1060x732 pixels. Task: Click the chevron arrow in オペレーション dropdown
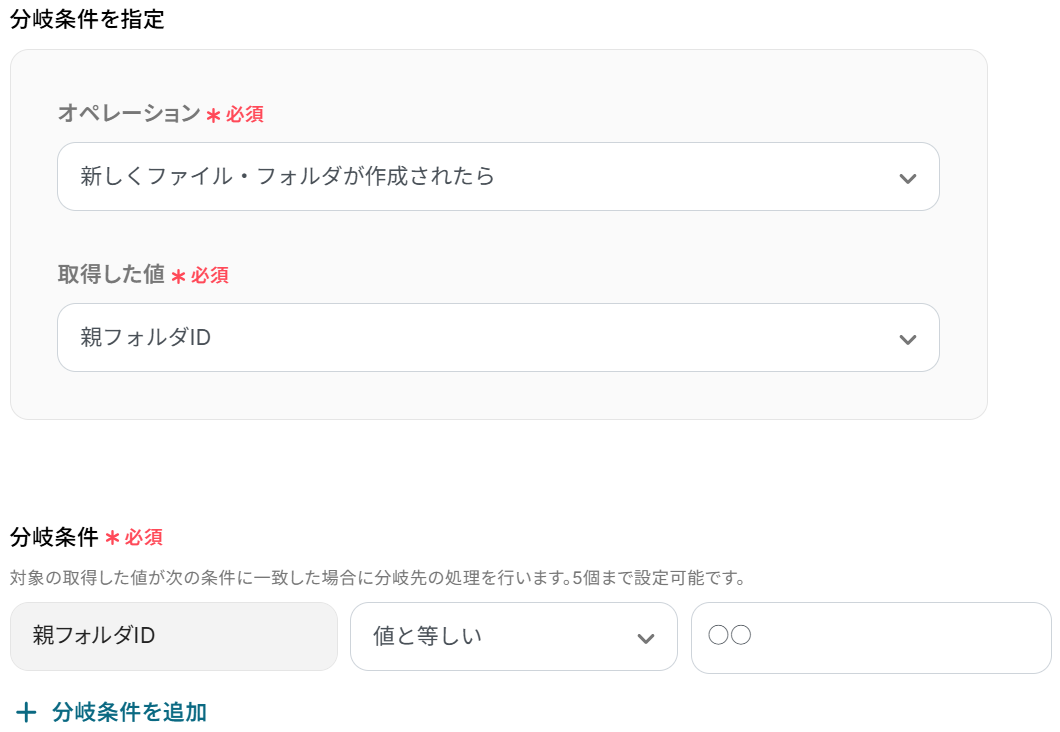click(907, 178)
